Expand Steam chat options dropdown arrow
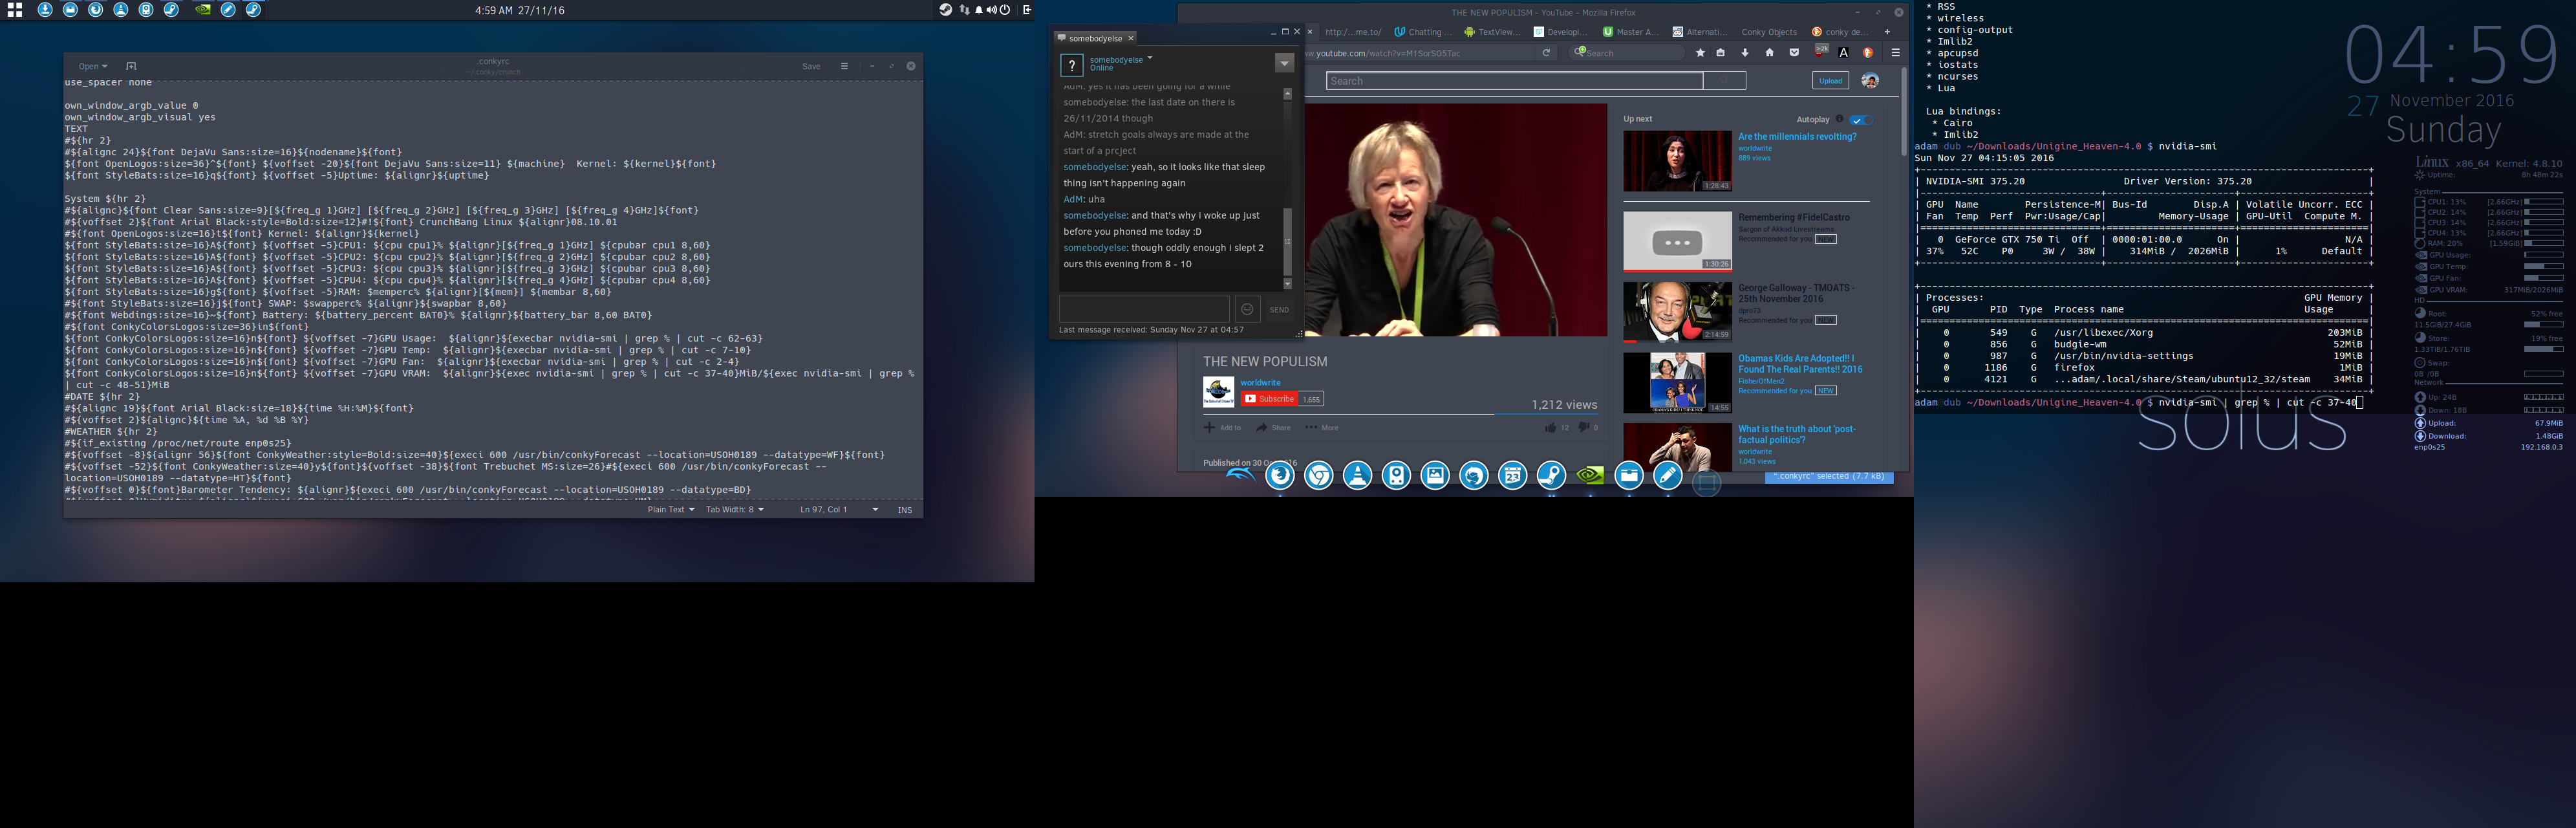Viewport: 2576px width, 828px height. pos(1284,64)
